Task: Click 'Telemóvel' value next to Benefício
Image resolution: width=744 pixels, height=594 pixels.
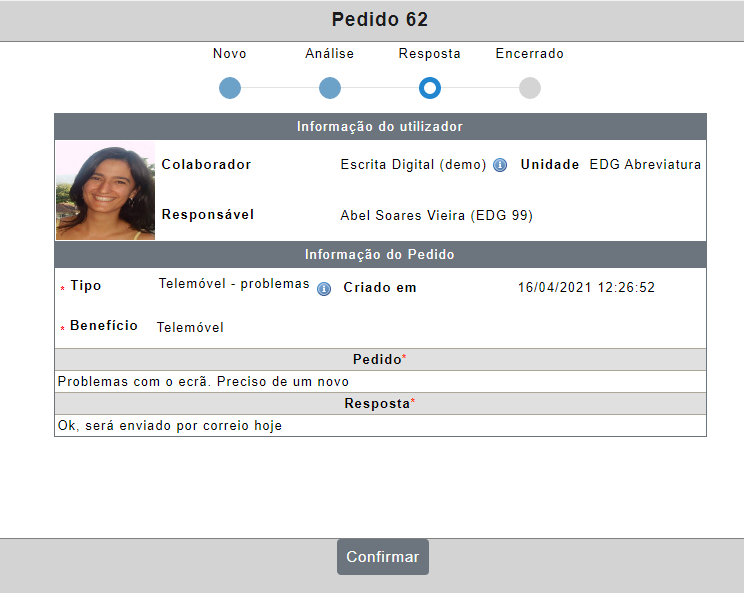Action: tap(190, 327)
